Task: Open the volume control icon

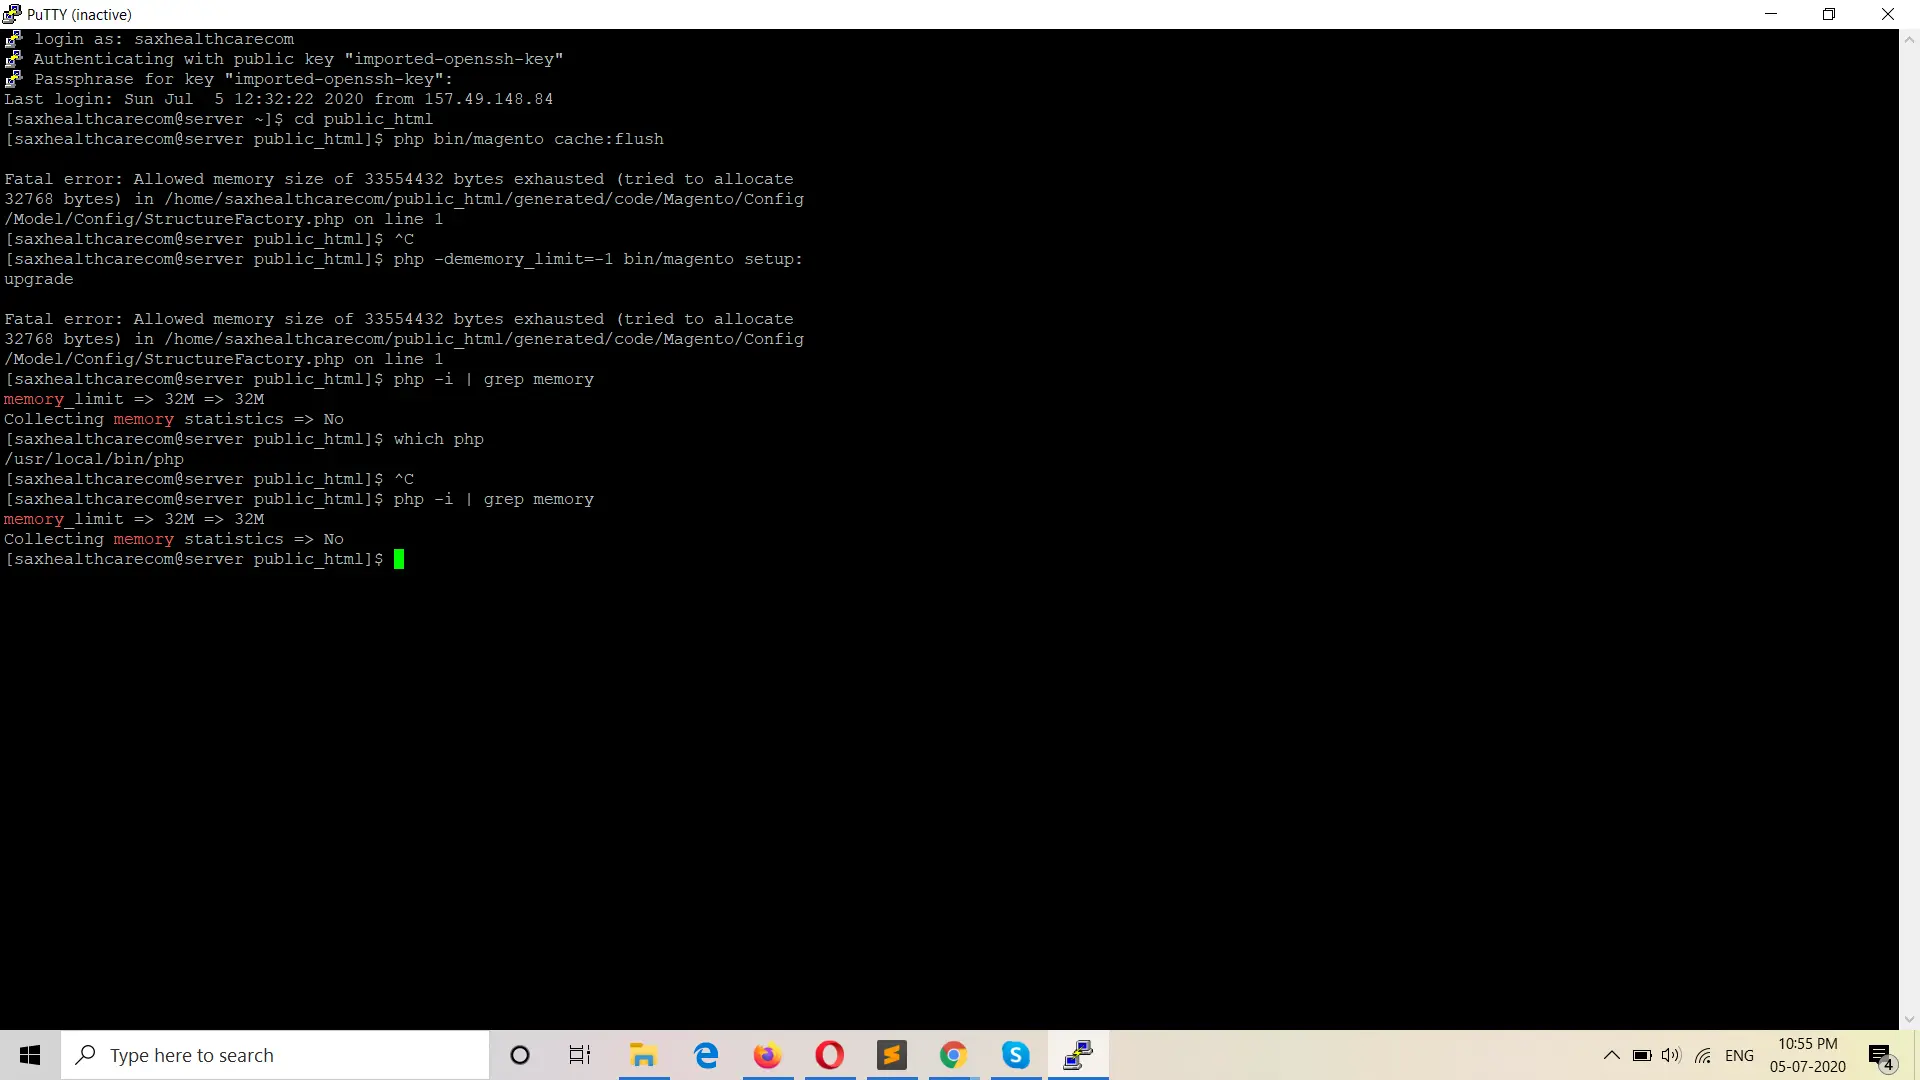Action: point(1671,1055)
